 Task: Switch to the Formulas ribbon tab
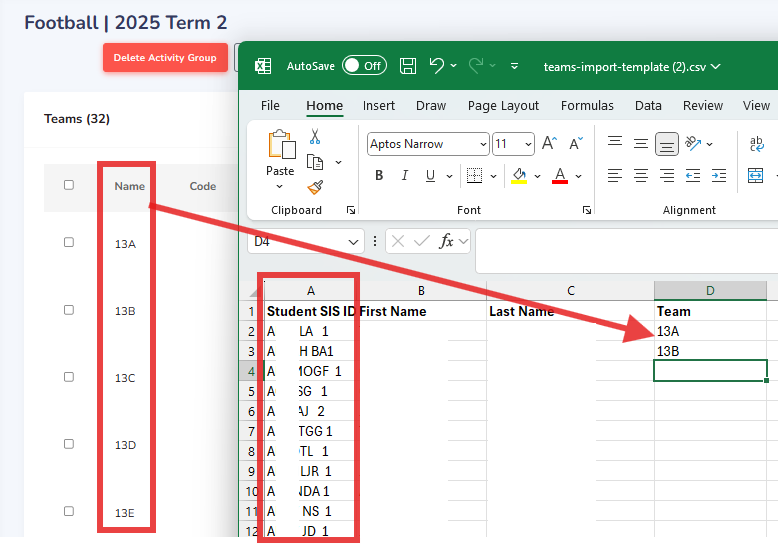(587, 105)
